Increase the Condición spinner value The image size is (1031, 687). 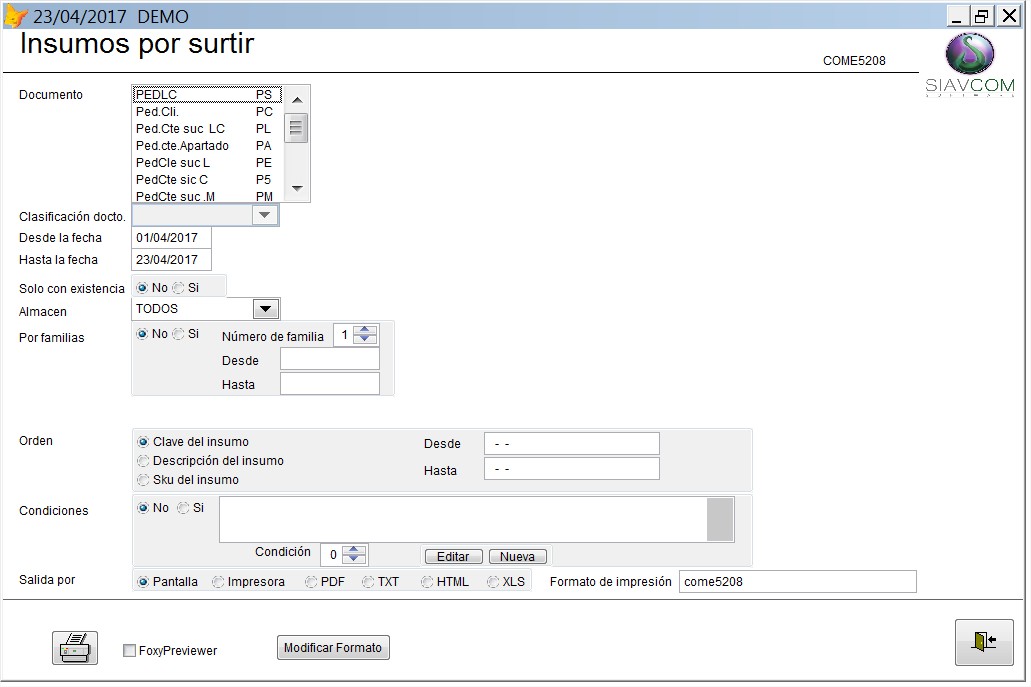(x=354, y=550)
